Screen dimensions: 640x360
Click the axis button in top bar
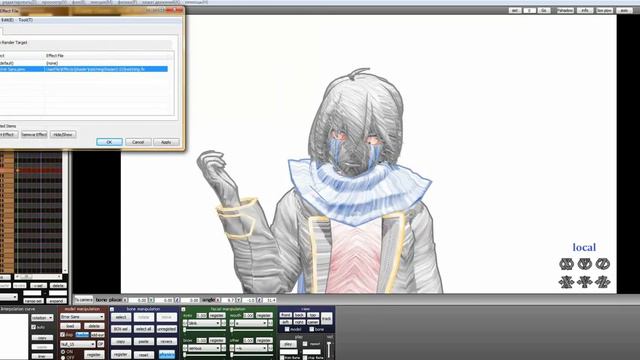coord(624,10)
